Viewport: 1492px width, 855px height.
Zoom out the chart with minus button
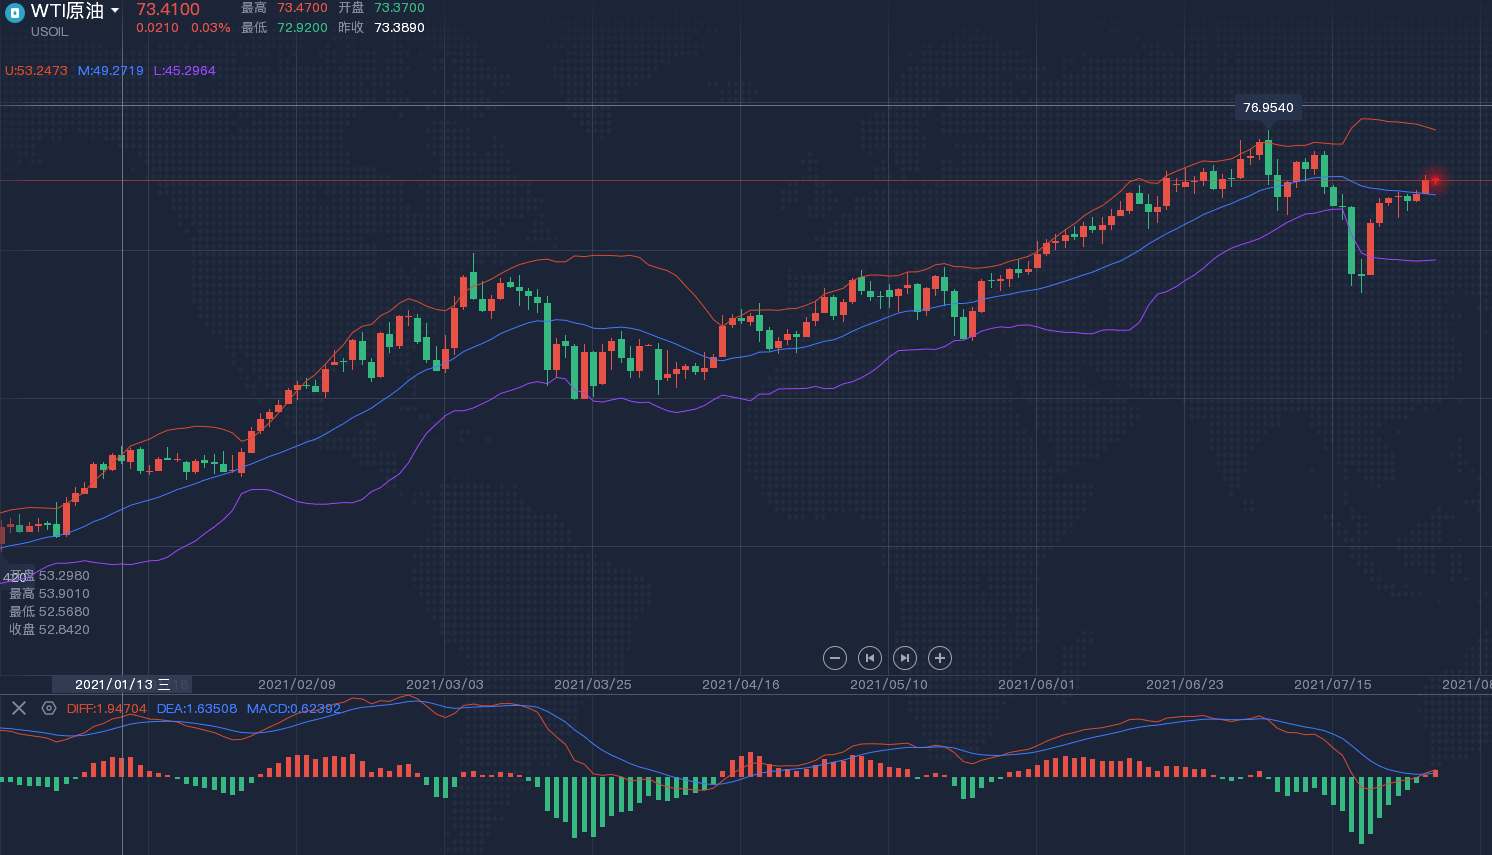click(835, 658)
